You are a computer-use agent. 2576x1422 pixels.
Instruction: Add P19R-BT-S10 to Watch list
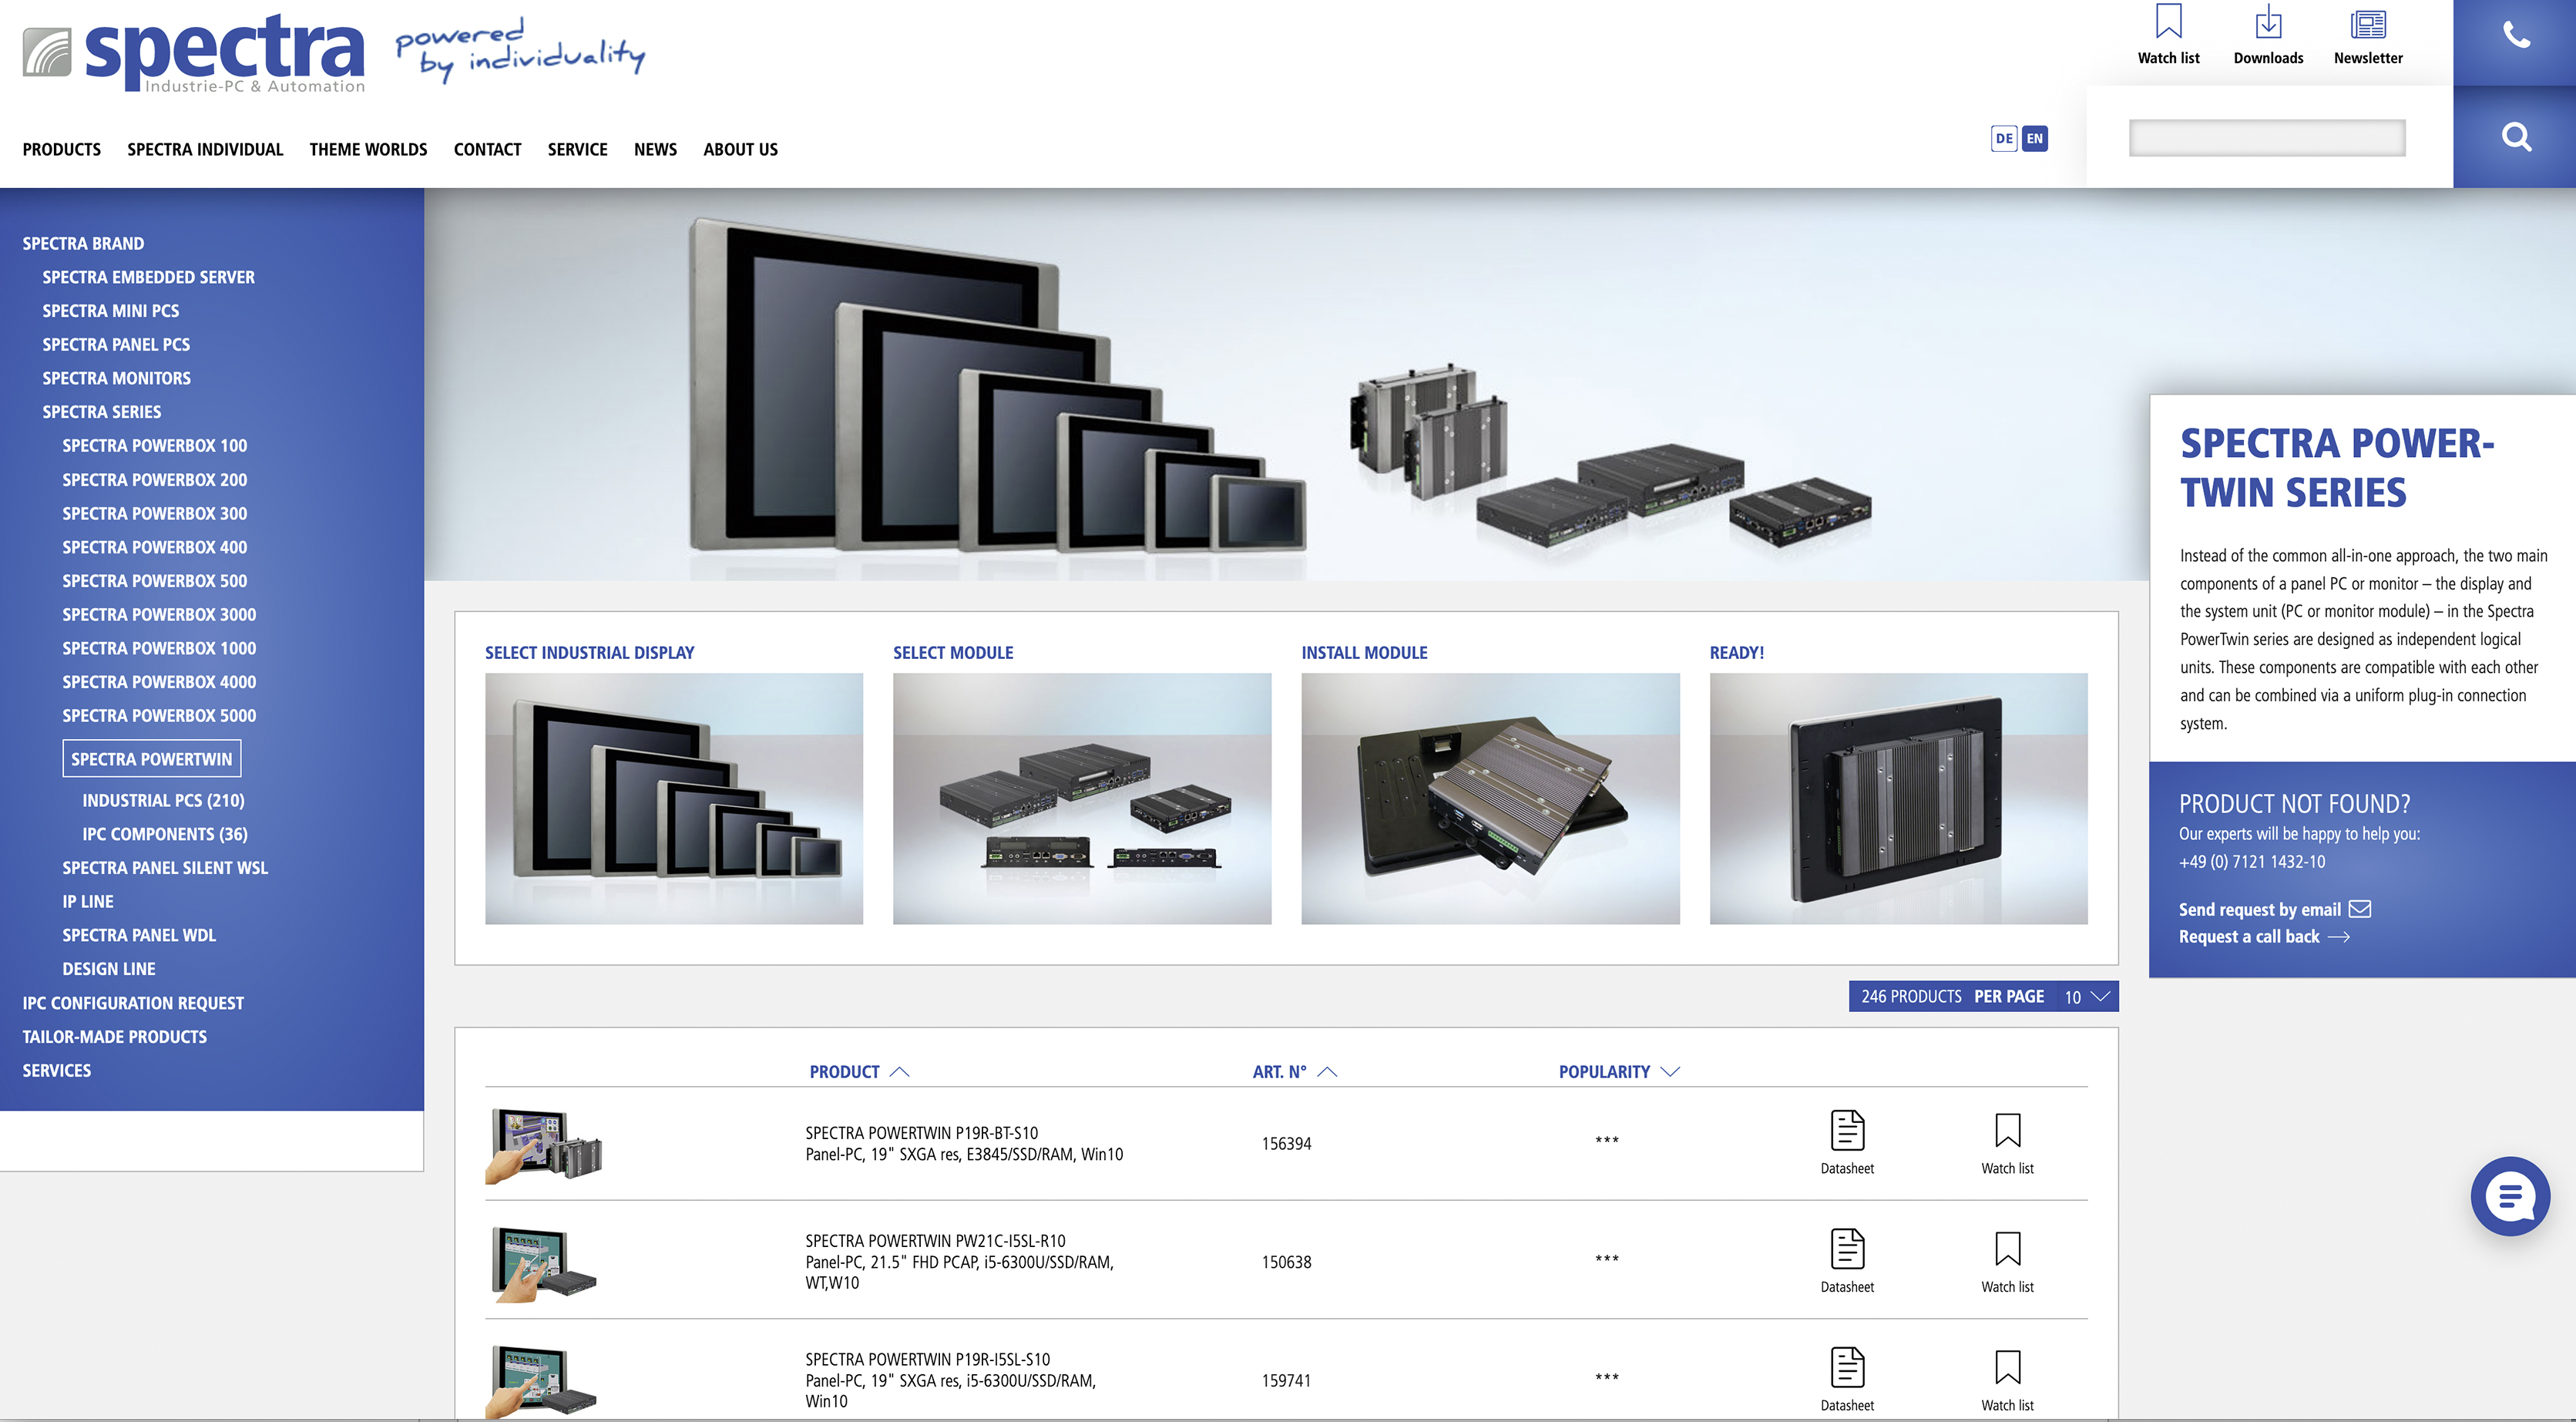pyautogui.click(x=2007, y=1131)
